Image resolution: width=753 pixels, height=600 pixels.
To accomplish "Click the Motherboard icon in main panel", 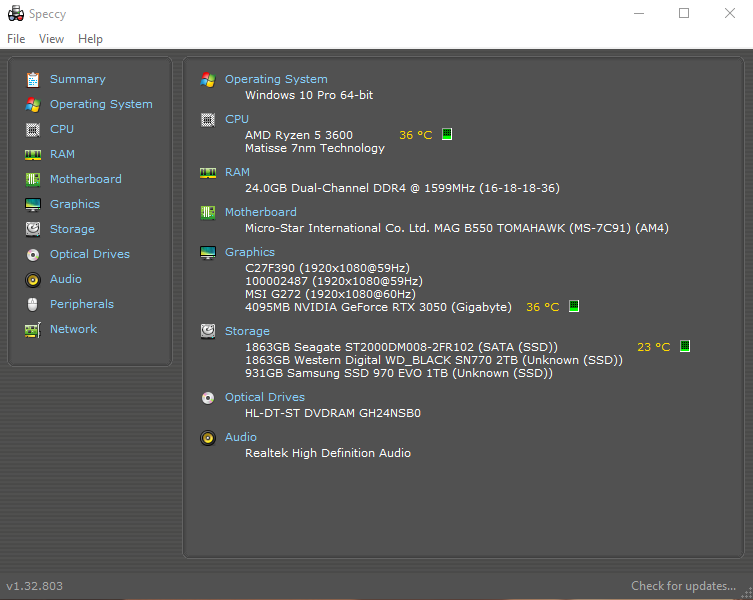I will click(x=208, y=212).
